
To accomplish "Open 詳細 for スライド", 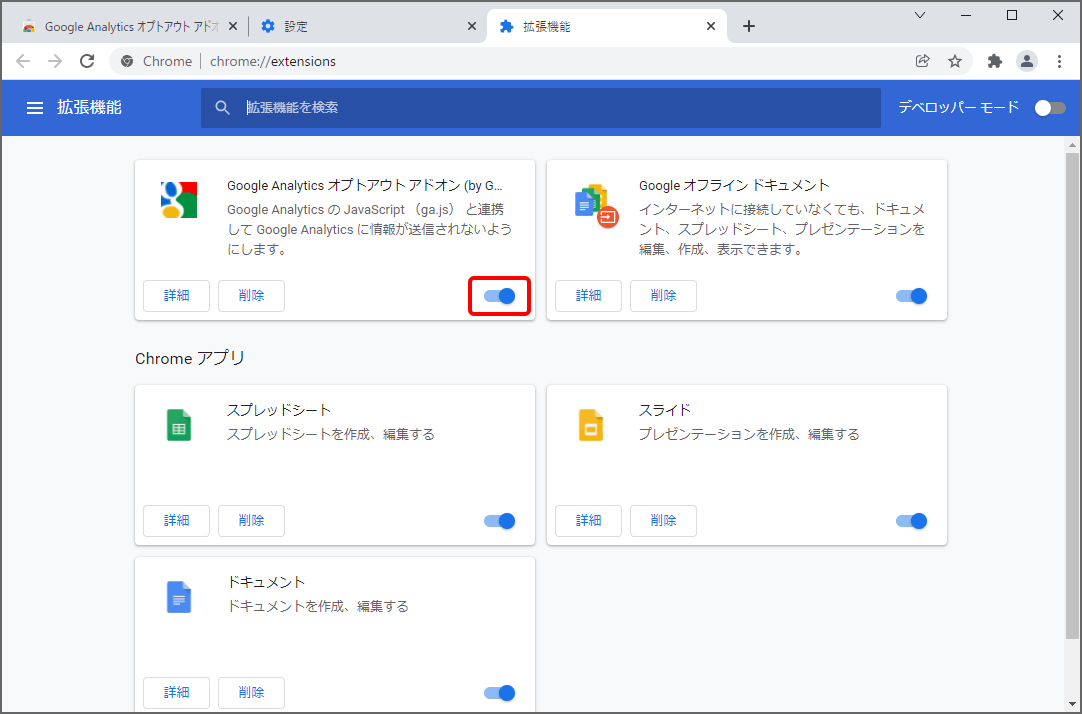I will (x=589, y=521).
